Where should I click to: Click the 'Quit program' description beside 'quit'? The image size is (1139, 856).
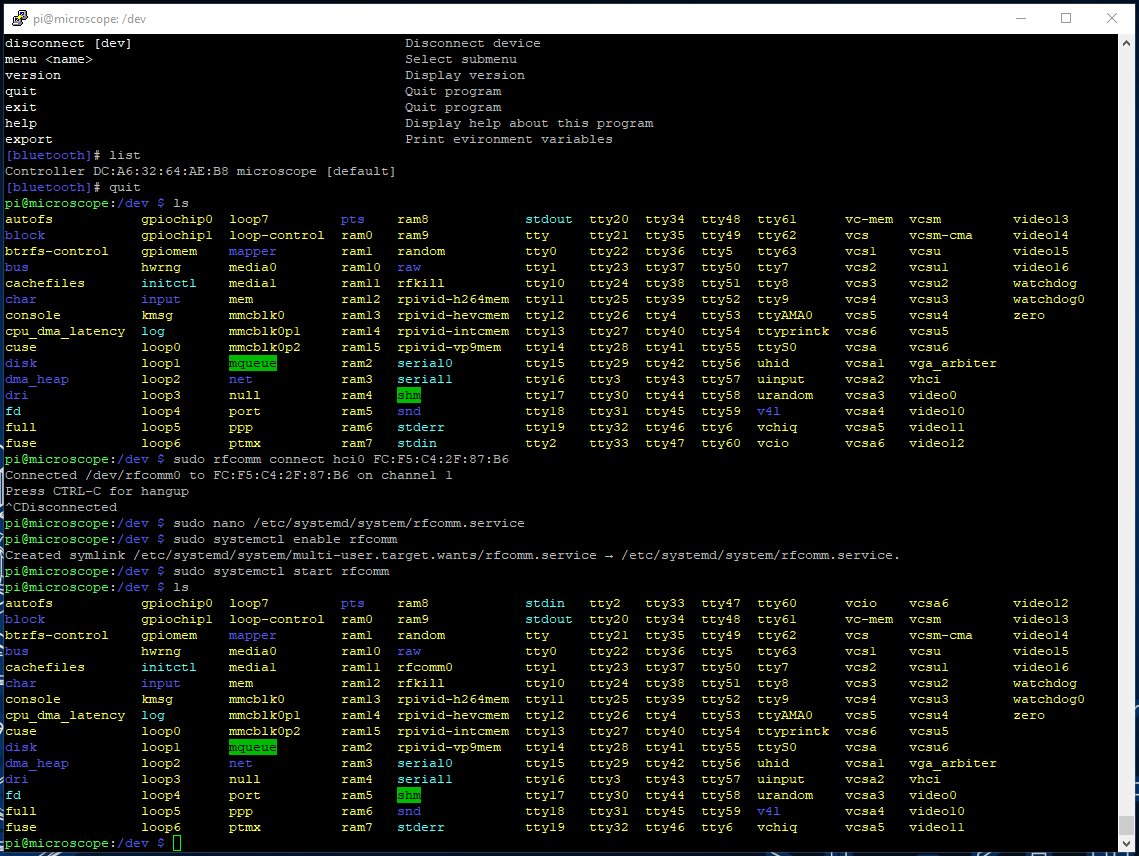click(453, 92)
